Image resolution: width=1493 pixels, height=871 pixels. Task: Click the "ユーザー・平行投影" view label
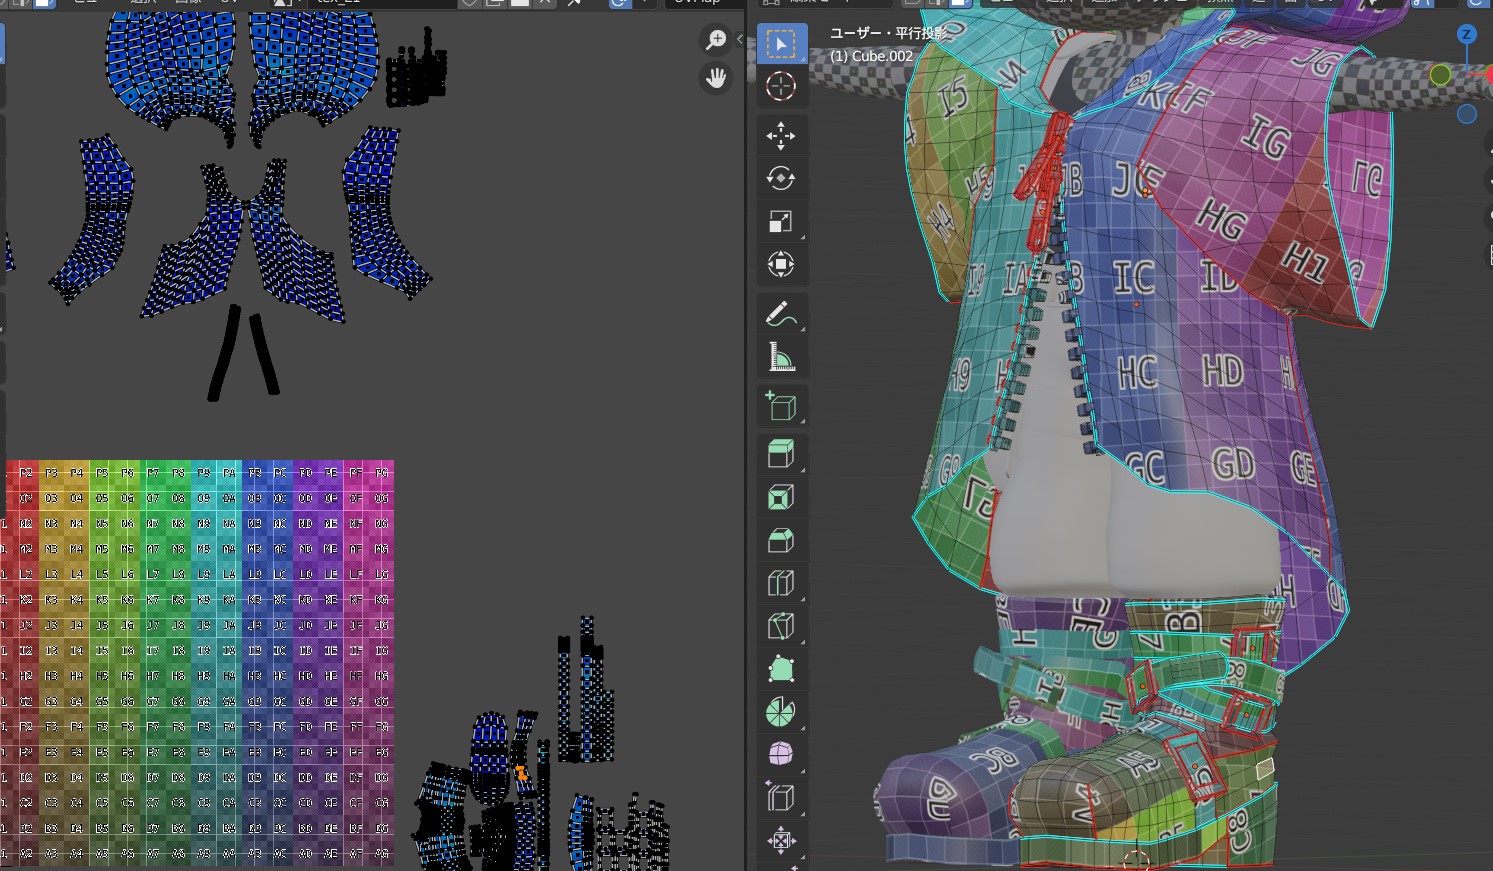[888, 33]
